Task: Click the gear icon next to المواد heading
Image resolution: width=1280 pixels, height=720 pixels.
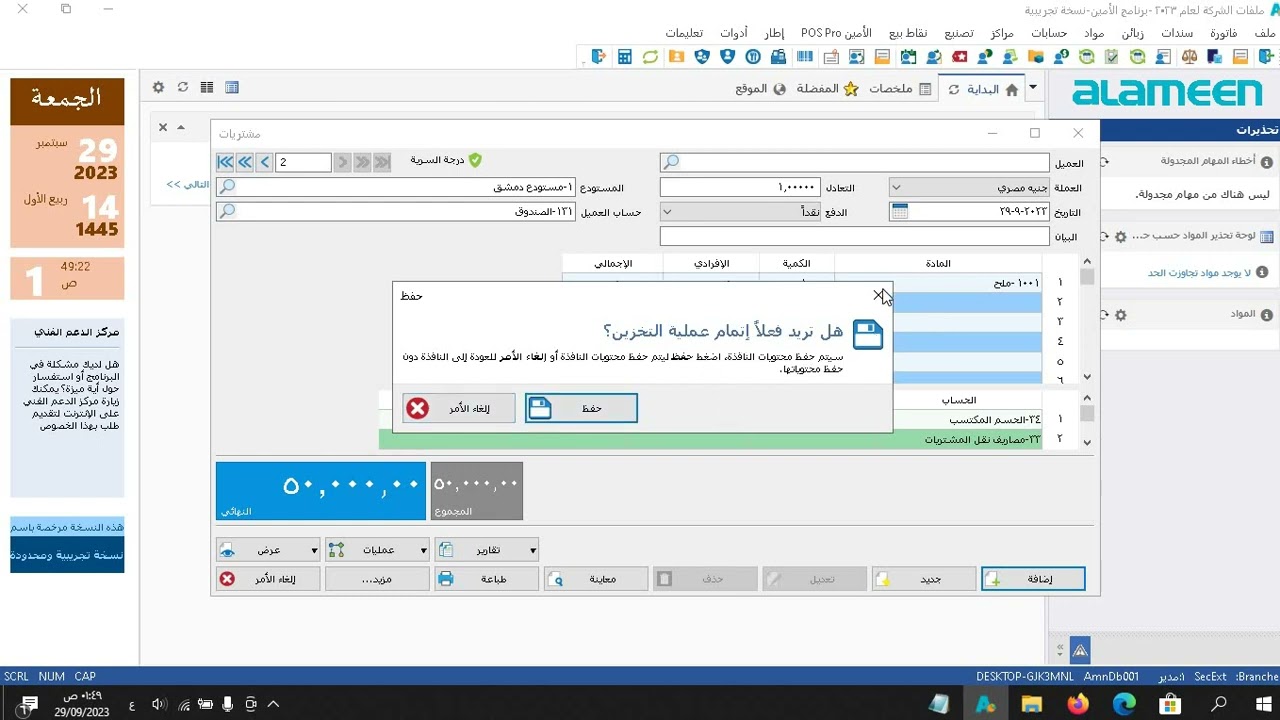Action: [x=1121, y=315]
